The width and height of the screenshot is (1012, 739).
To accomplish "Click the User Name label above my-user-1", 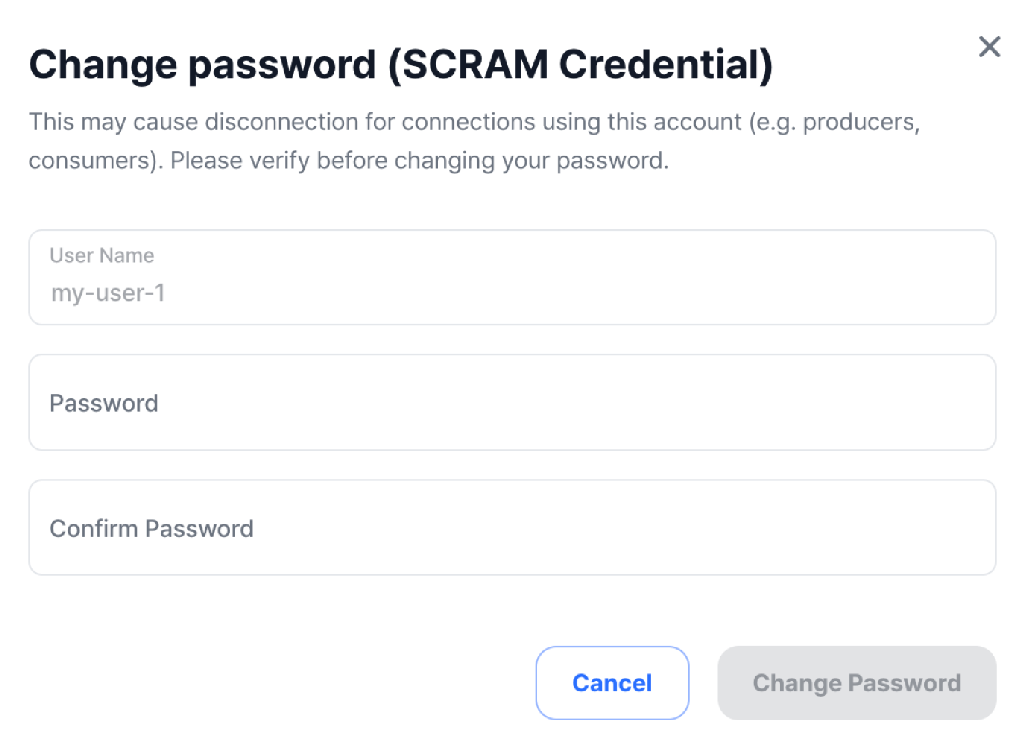I will (x=101, y=255).
